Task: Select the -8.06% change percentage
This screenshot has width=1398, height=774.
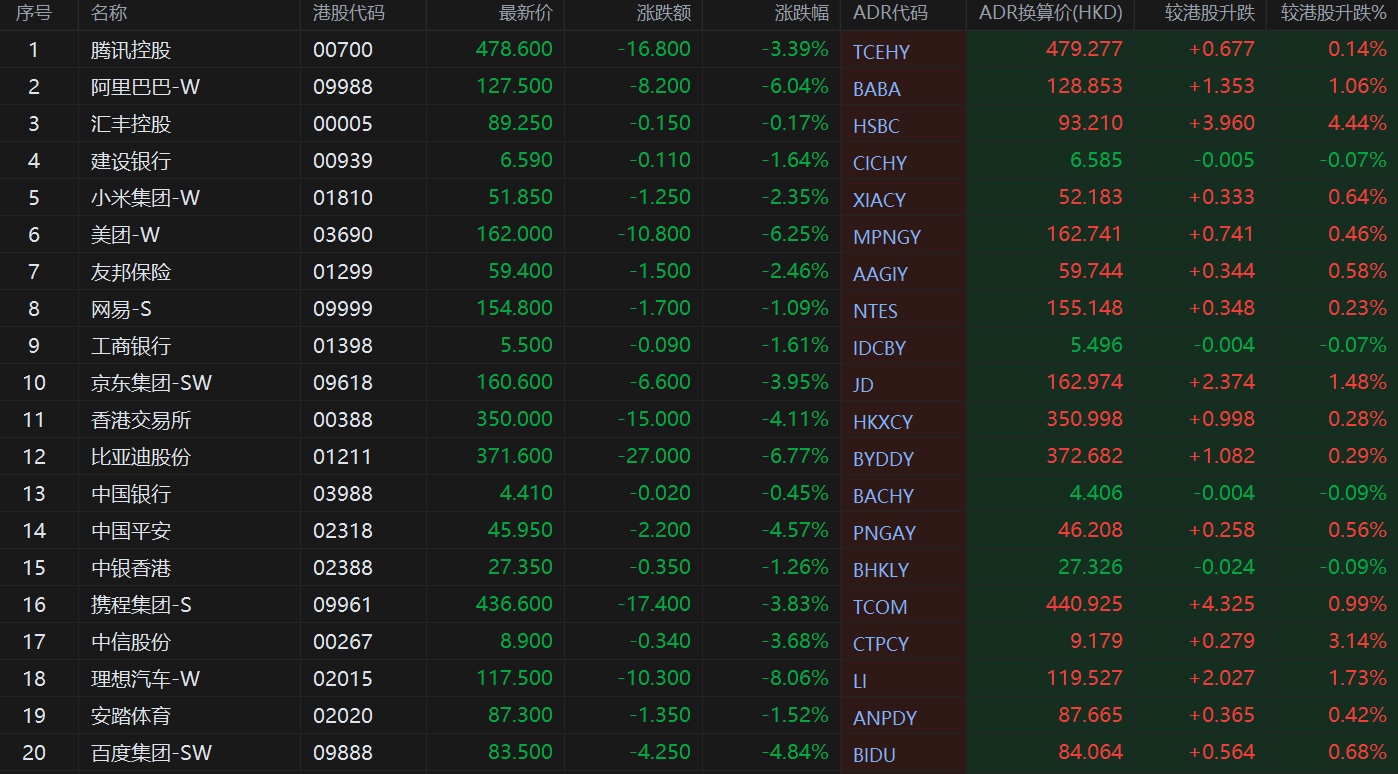Action: pyautogui.click(x=794, y=678)
